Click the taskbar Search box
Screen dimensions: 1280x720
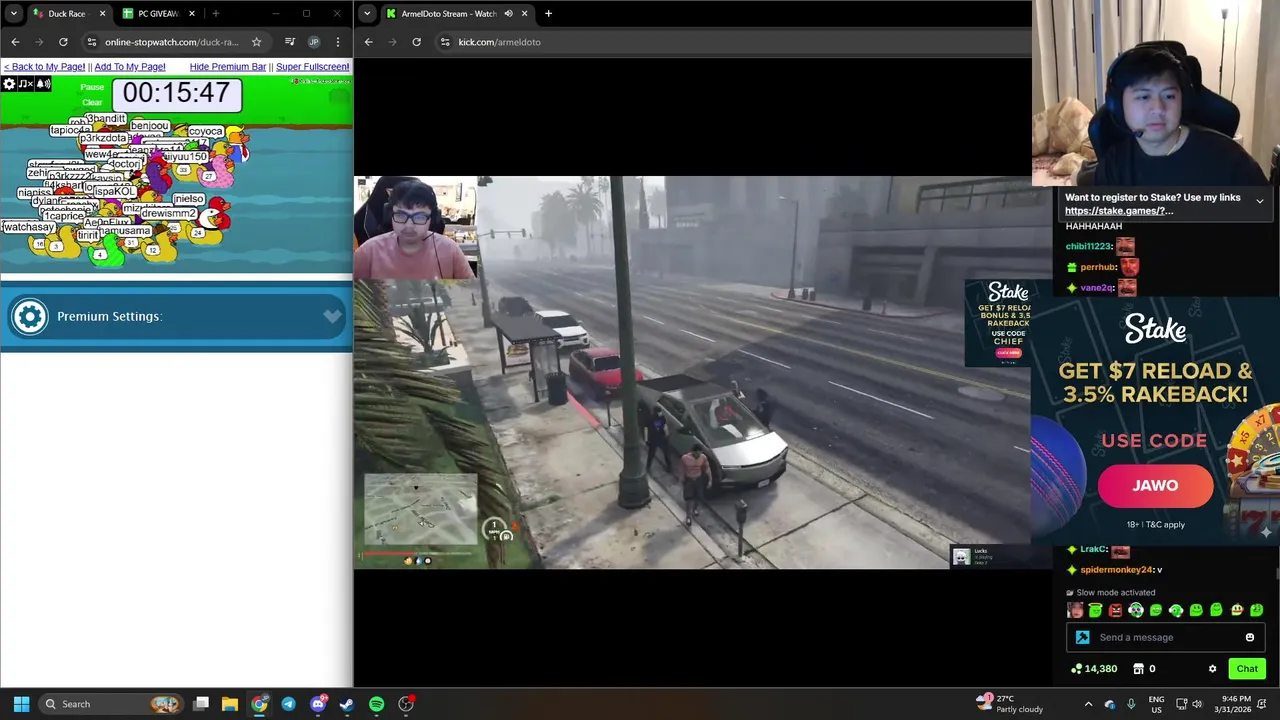tap(112, 704)
